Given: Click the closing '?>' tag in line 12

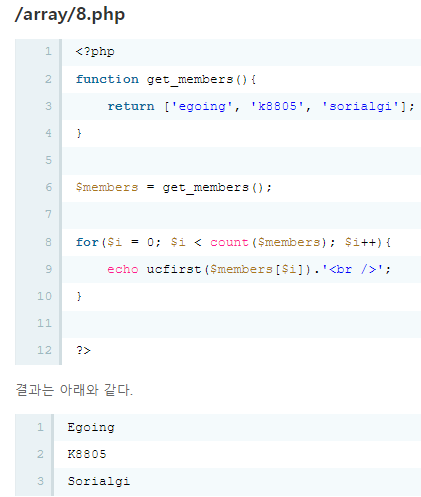Looking at the screenshot, I should (83, 351).
